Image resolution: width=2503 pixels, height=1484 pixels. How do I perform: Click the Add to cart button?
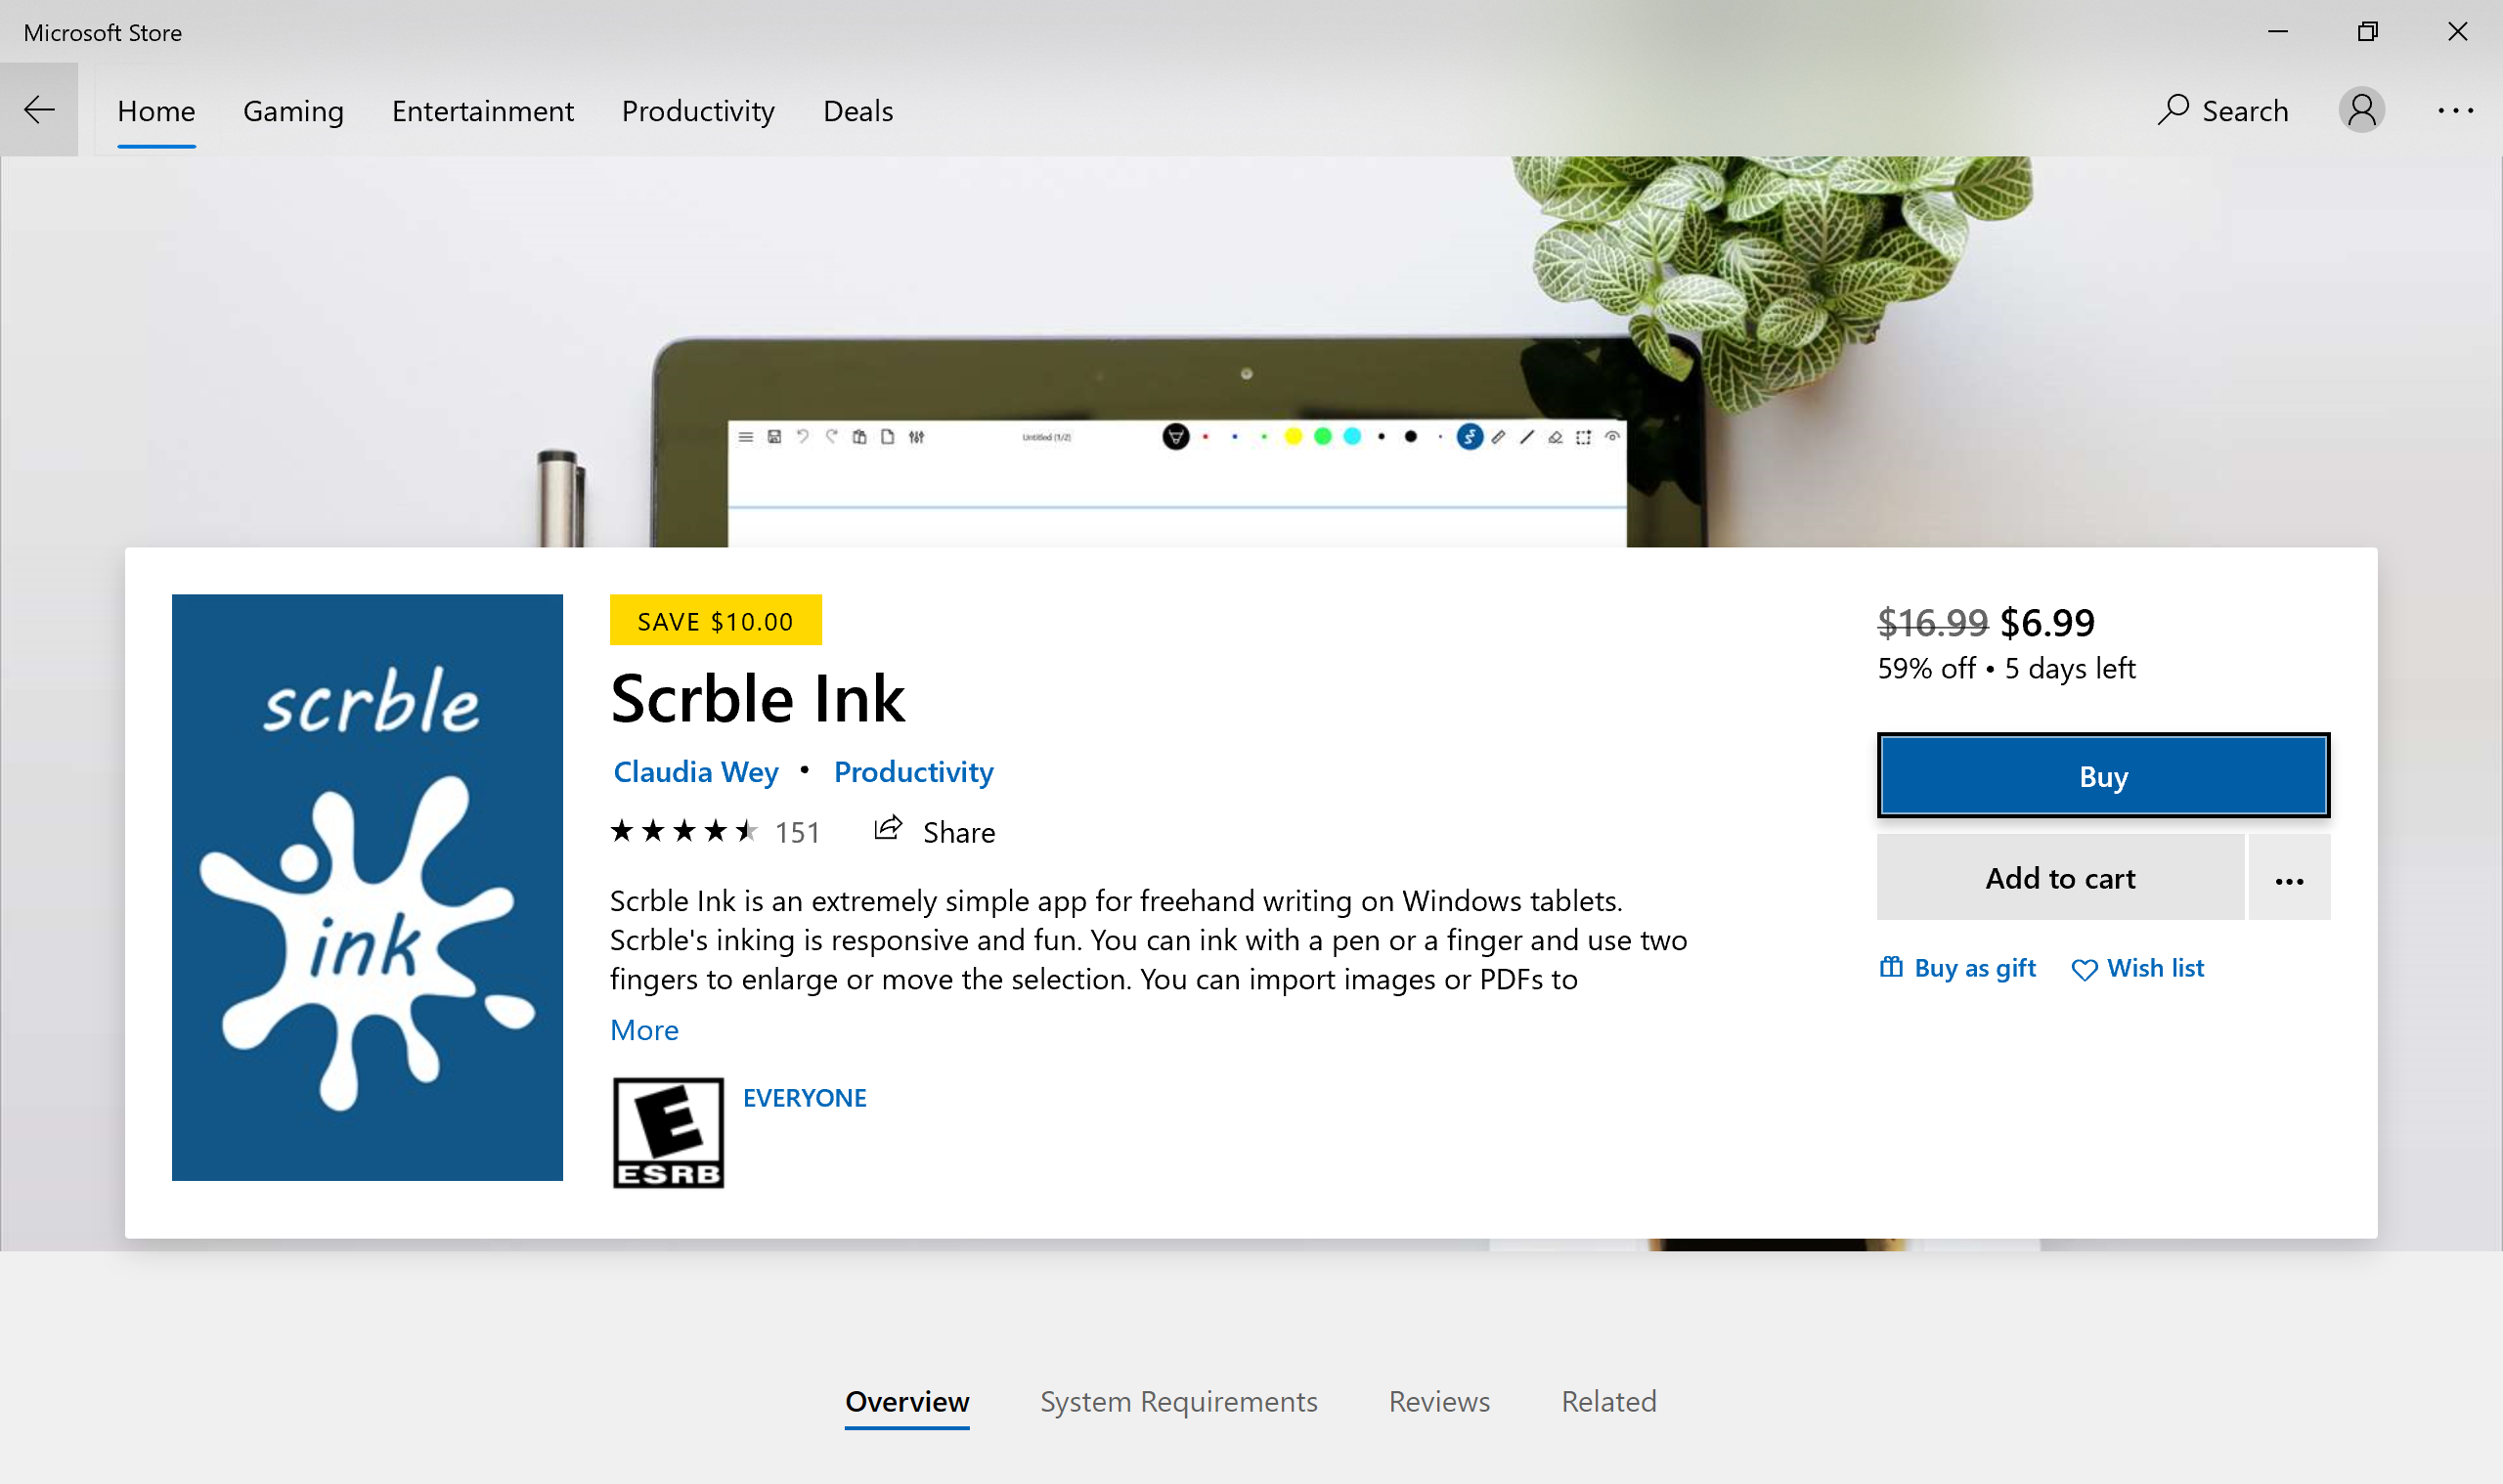pos(2060,878)
